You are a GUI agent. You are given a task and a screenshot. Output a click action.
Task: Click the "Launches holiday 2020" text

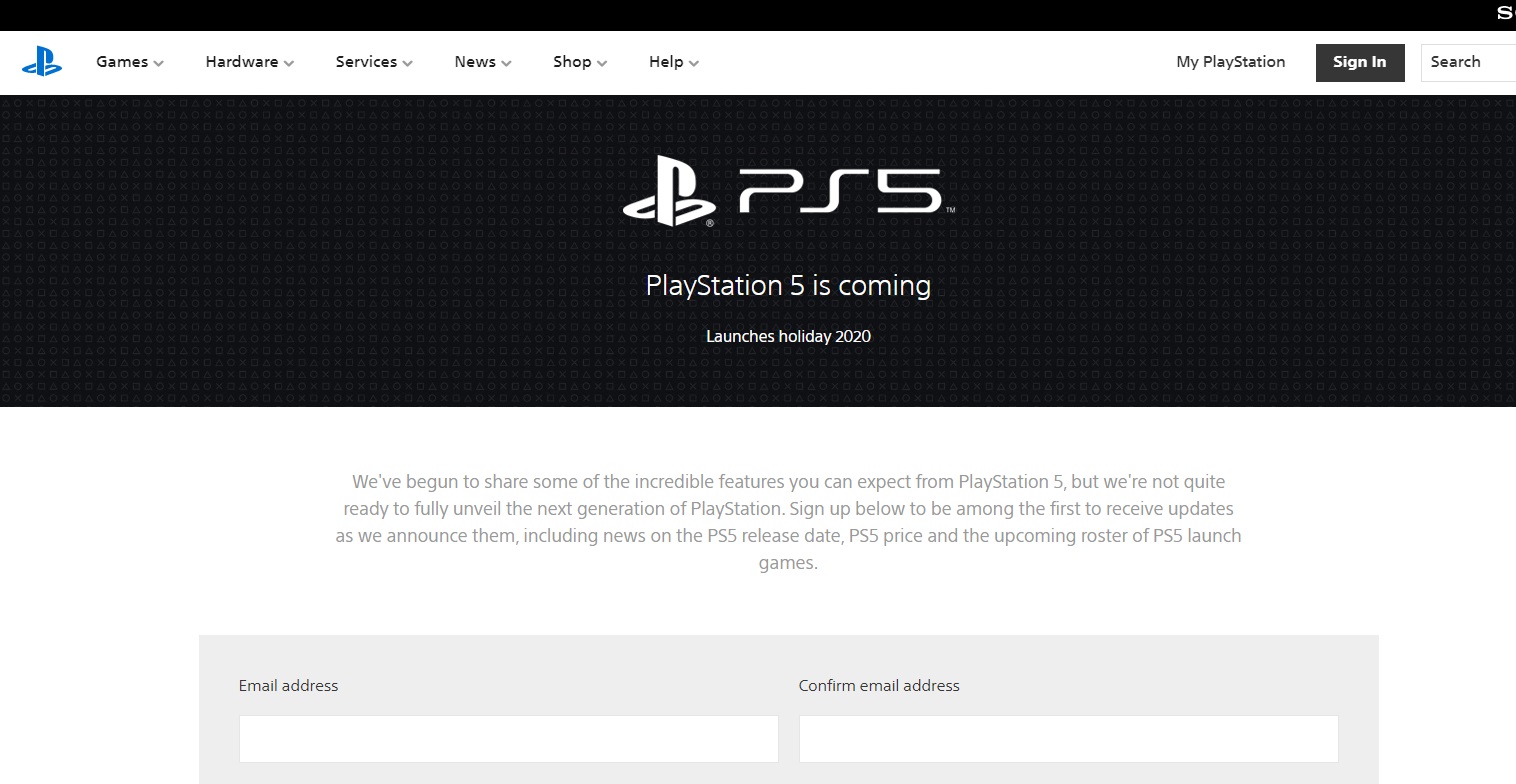[788, 336]
